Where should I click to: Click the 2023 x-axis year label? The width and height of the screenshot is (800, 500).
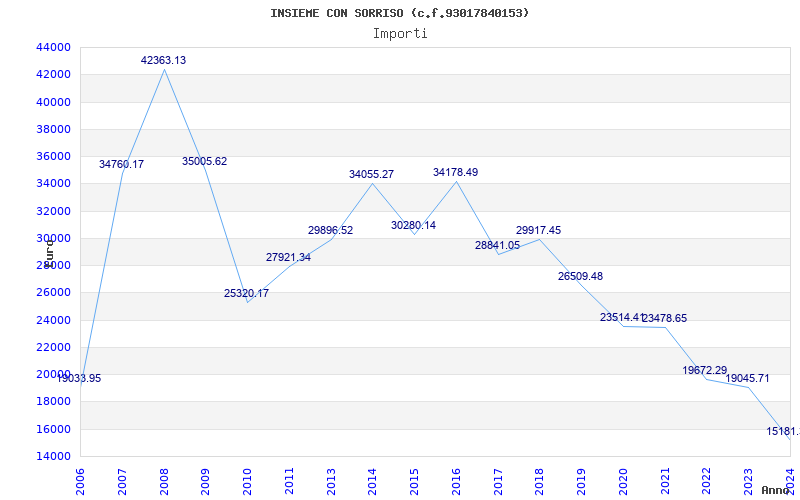pos(748,482)
